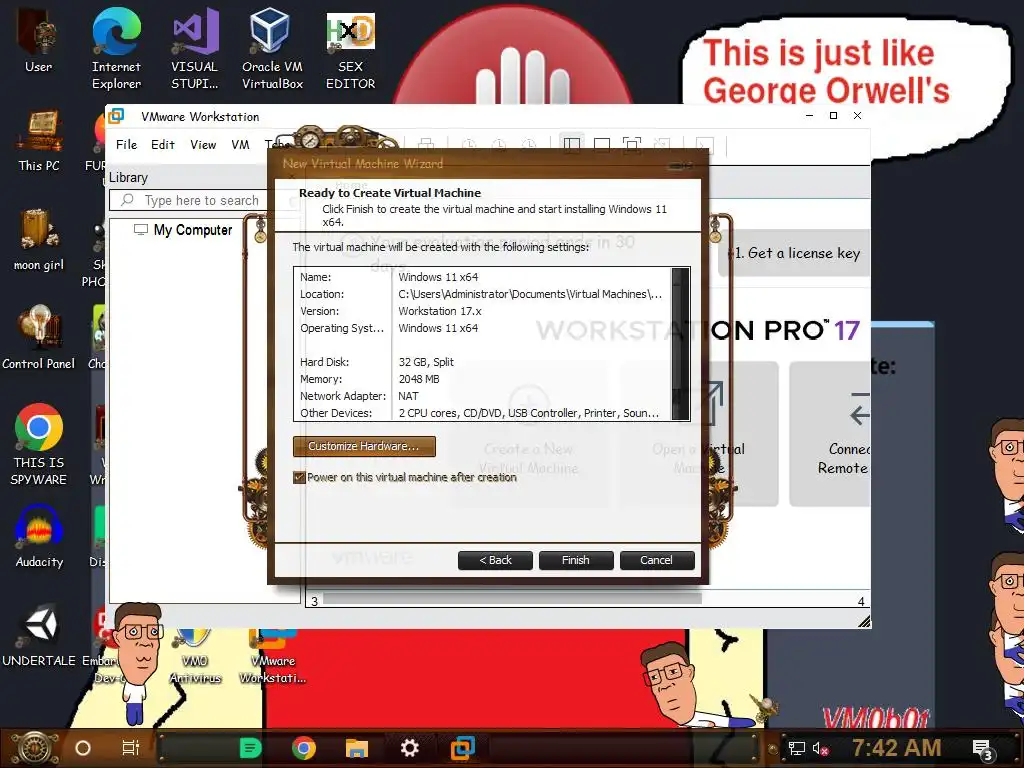1024x768 pixels.
Task: Open VMware Workstati... desktop shortcut
Action: click(x=272, y=657)
